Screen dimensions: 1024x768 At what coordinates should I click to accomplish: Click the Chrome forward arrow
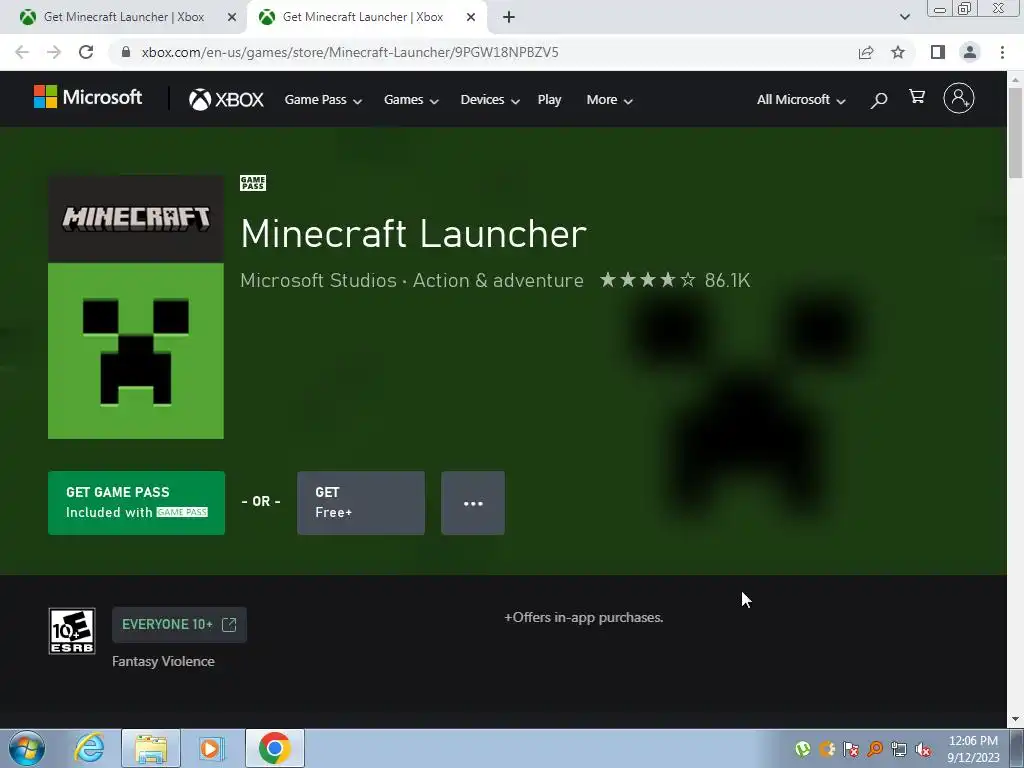pos(54,52)
